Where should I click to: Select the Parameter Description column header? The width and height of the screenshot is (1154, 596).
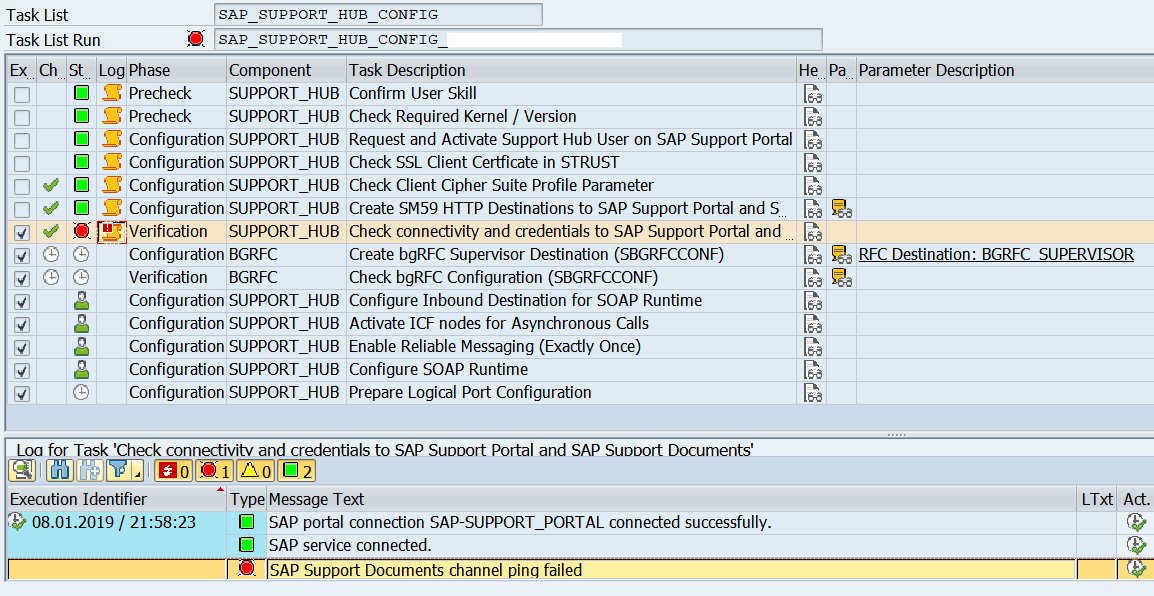pyautogui.click(x=1005, y=71)
